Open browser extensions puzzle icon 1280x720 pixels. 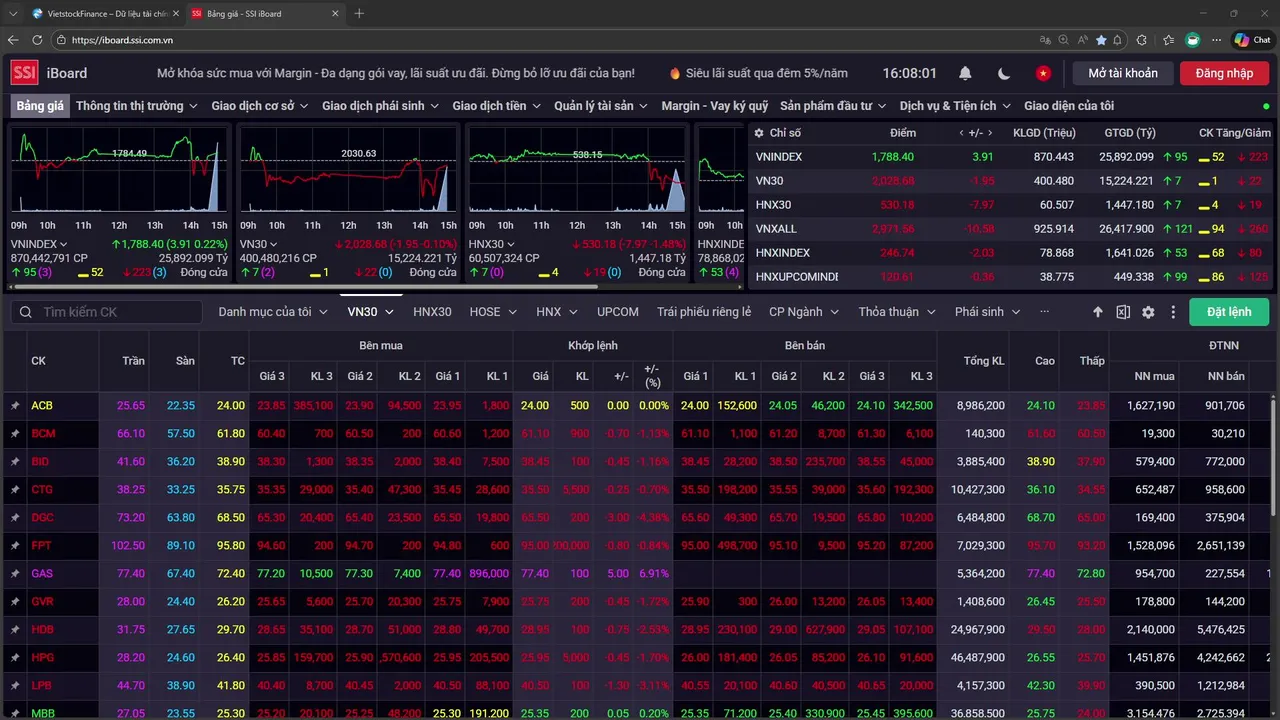point(1142,40)
